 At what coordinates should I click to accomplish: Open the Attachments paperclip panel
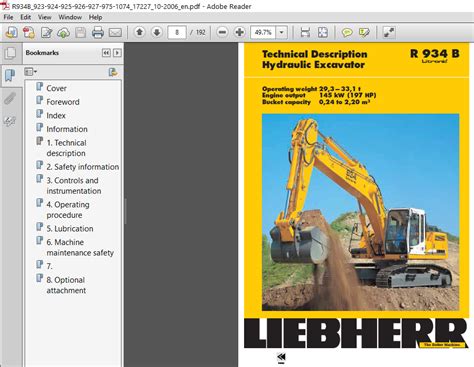coord(10,99)
